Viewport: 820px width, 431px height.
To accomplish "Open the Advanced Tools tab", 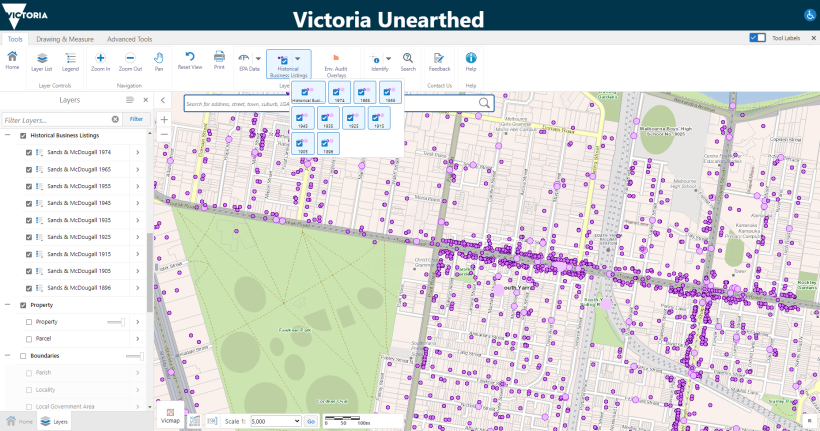I will click(129, 39).
